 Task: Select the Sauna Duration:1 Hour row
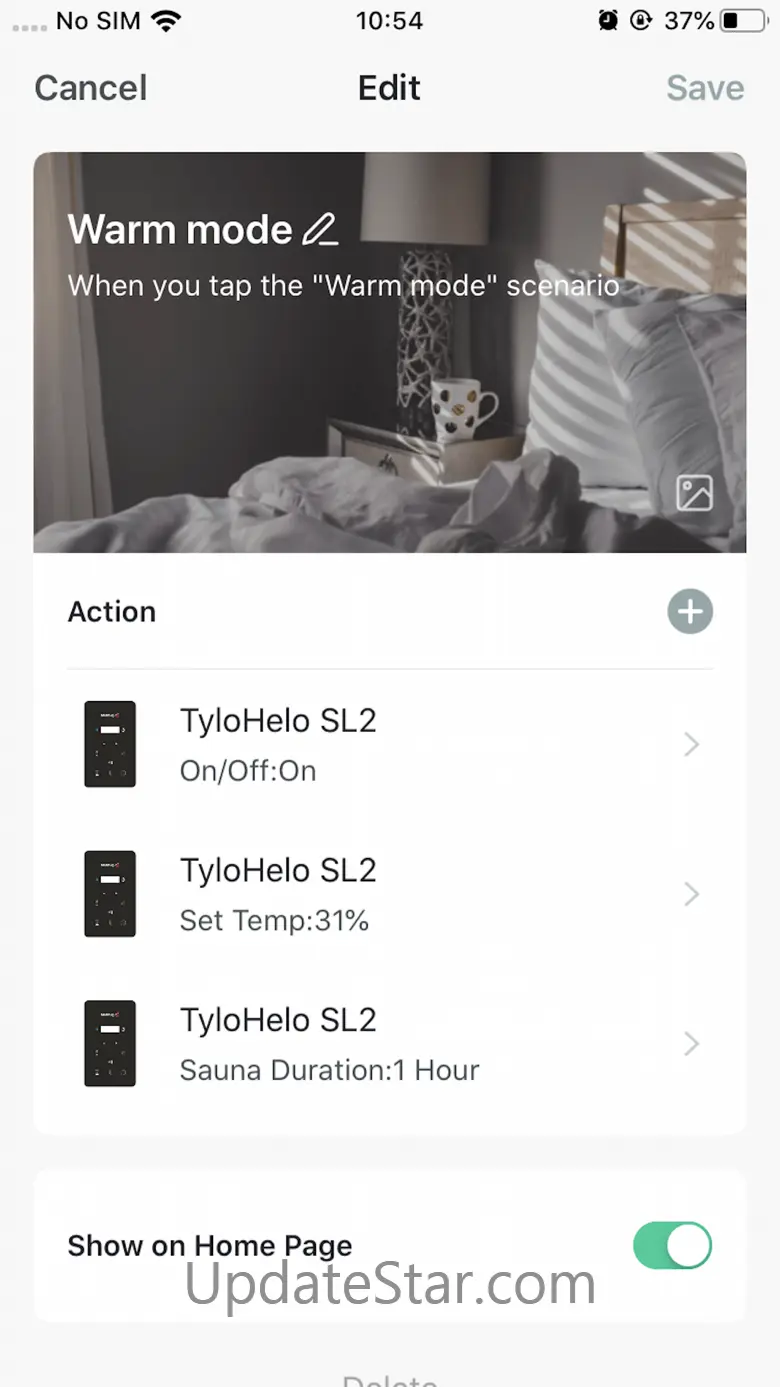point(390,1045)
